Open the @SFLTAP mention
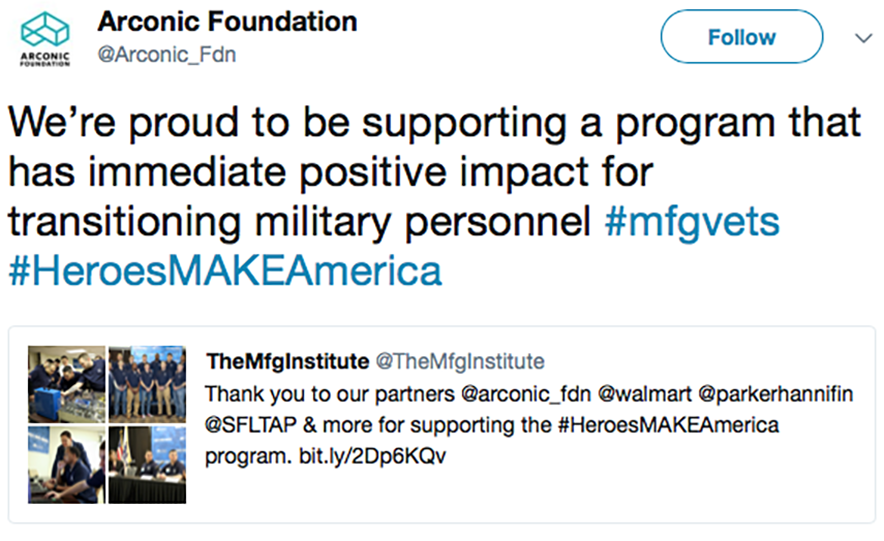884x541 pixels. click(250, 425)
